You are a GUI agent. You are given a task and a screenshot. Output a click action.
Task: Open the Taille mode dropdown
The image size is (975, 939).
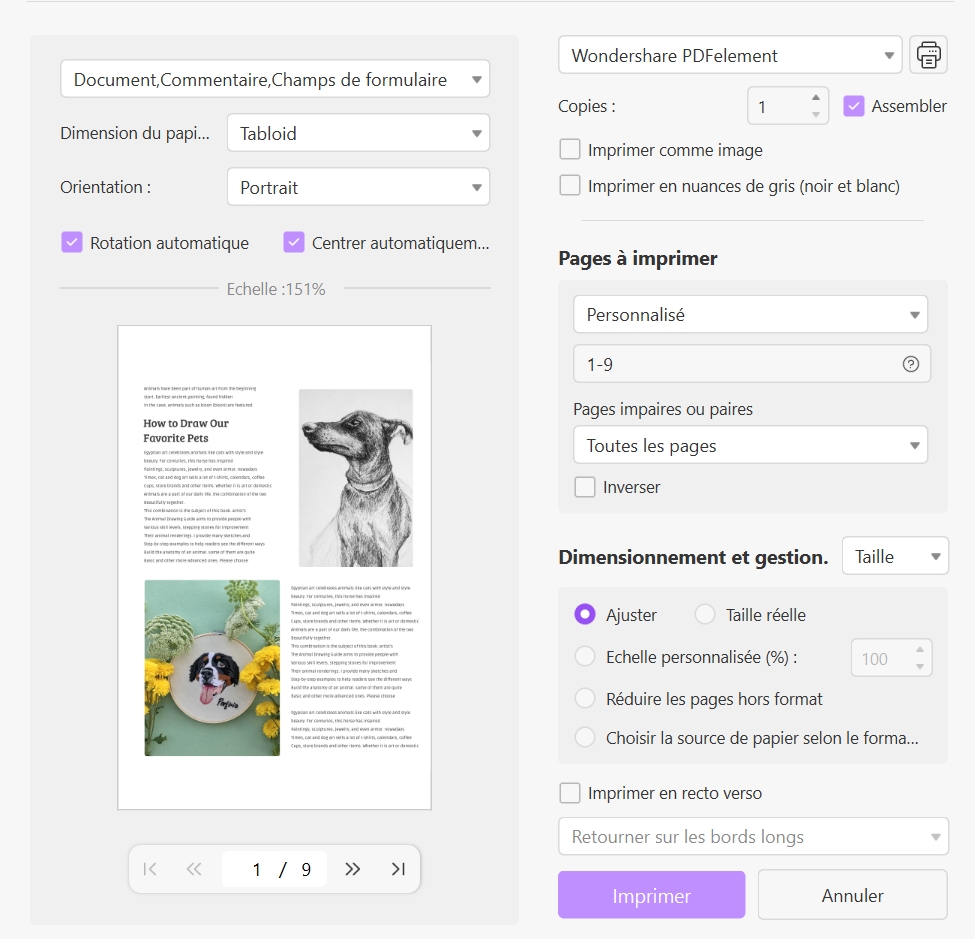[x=895, y=556]
